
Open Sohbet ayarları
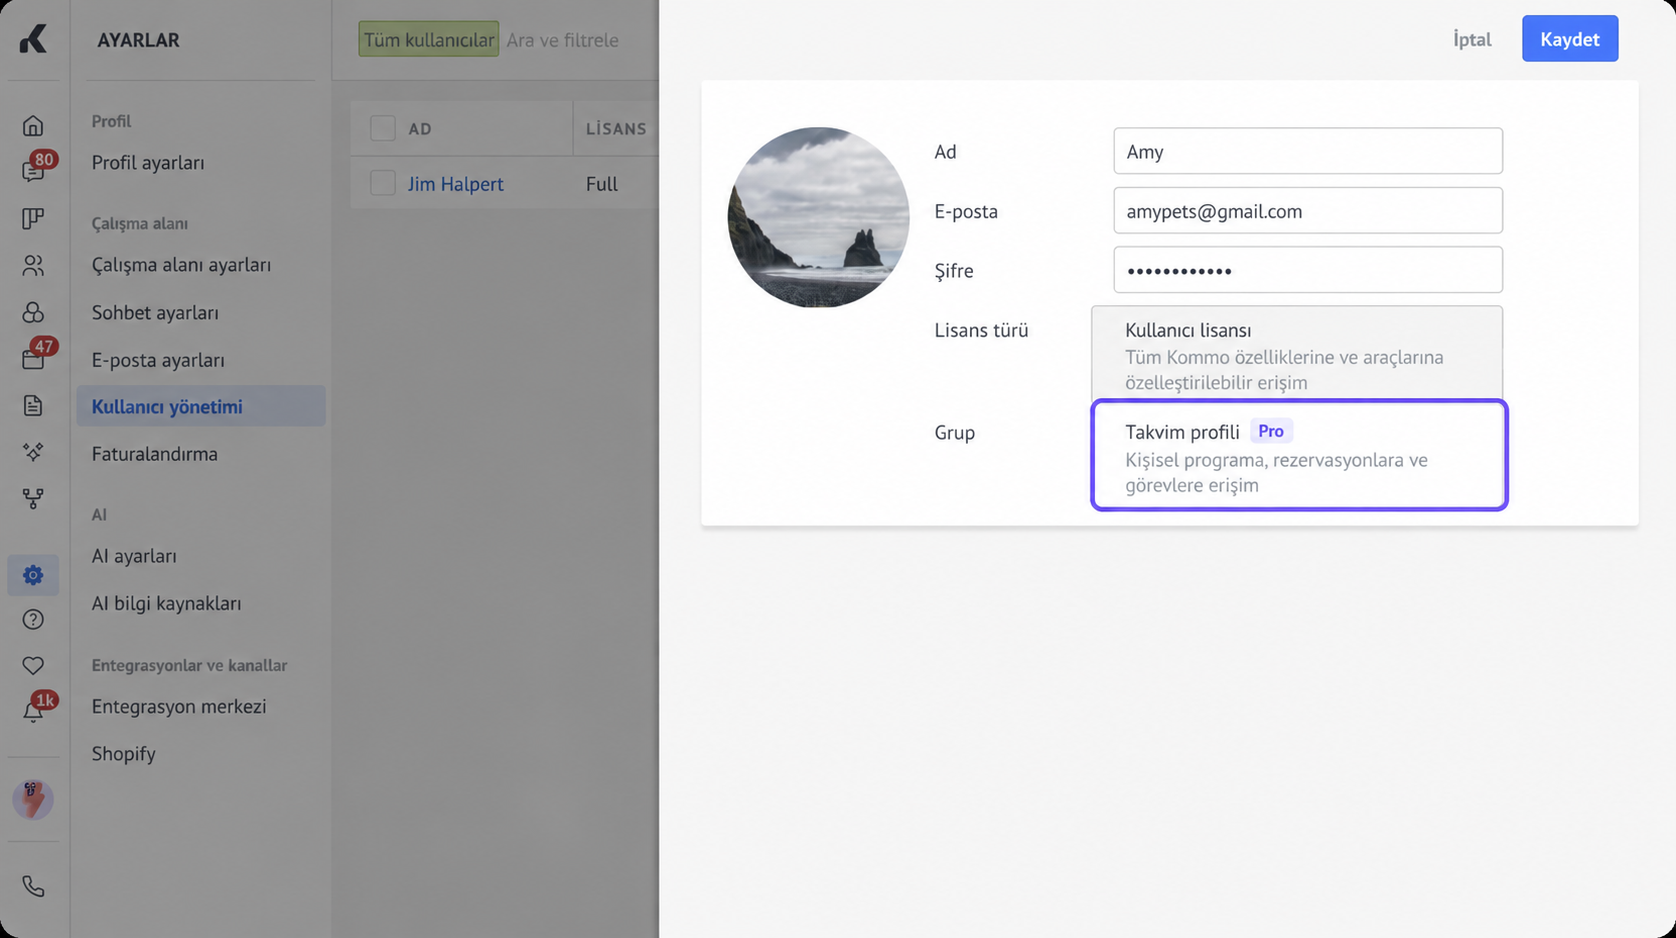point(155,313)
